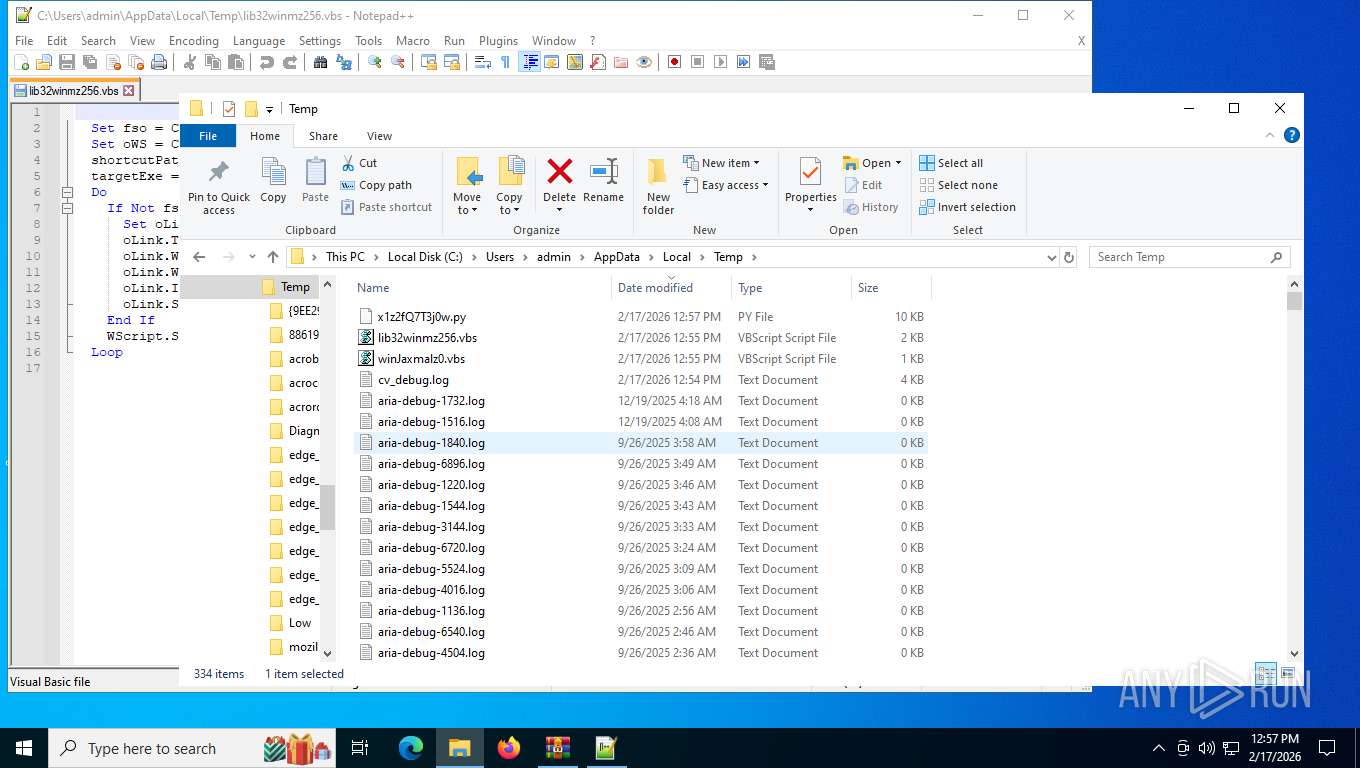The image size is (1360, 768).
Task: Open the New item dropdown
Action: [722, 163]
